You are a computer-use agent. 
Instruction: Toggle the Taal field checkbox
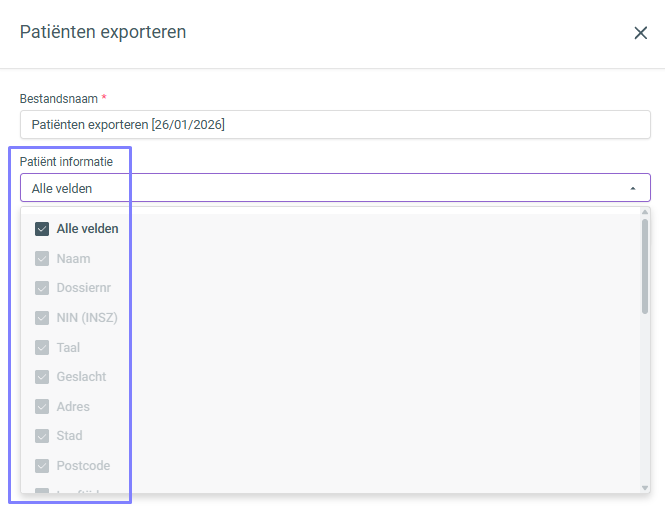pyautogui.click(x=42, y=348)
